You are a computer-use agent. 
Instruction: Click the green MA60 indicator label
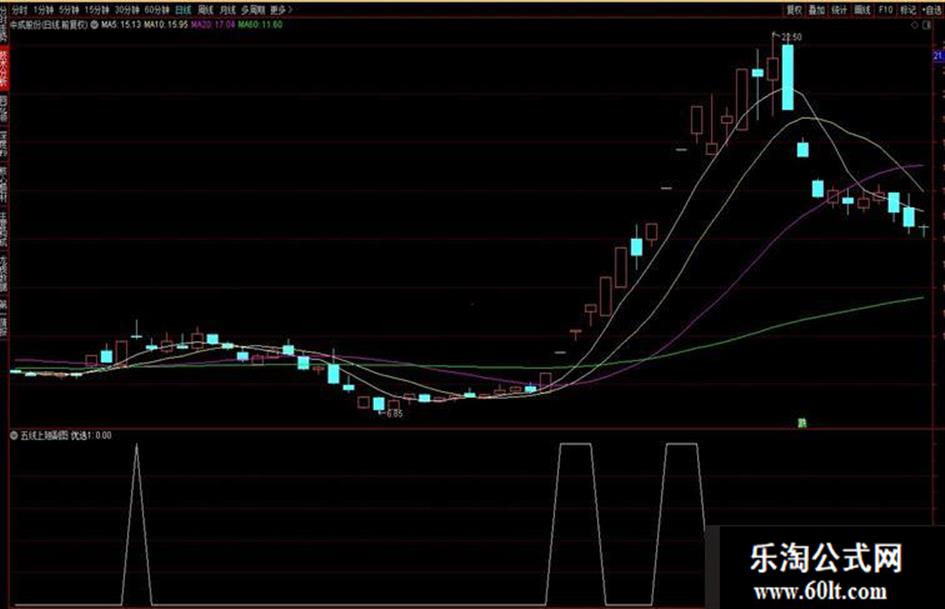260,25
